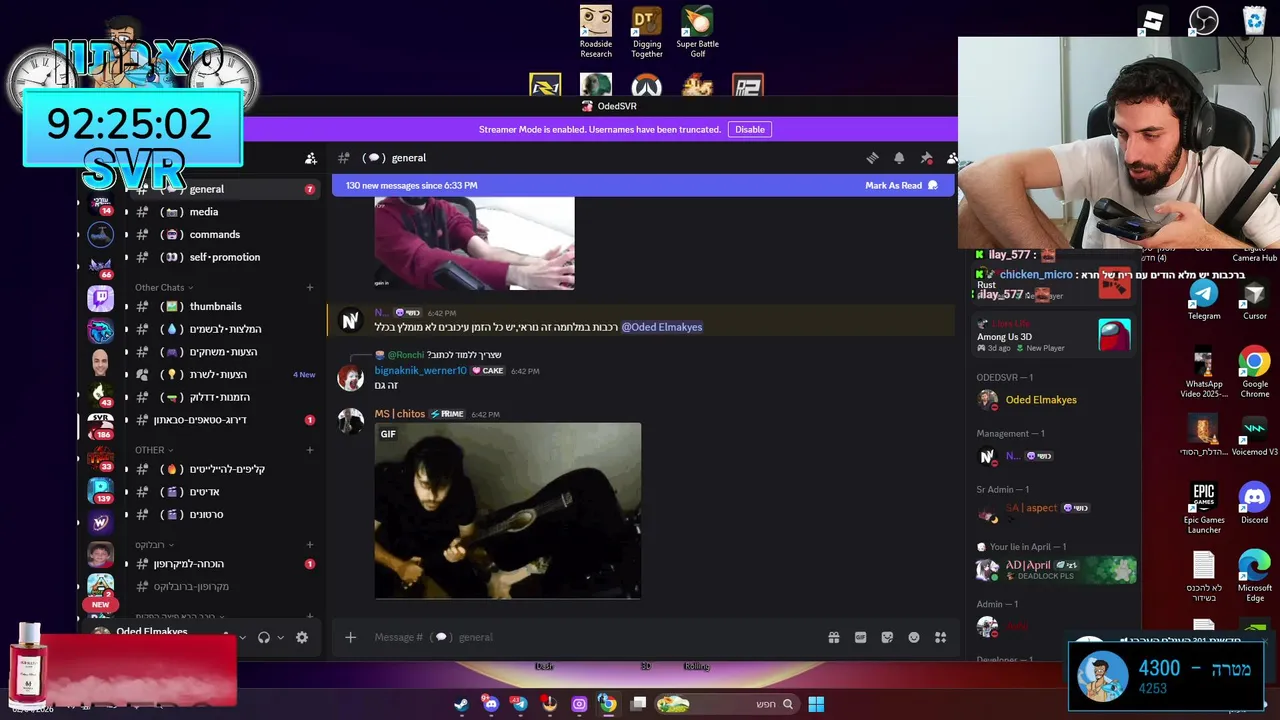Viewport: 1280px width, 720px height.
Task: Click the invite members icon above channel list
Action: (311, 158)
